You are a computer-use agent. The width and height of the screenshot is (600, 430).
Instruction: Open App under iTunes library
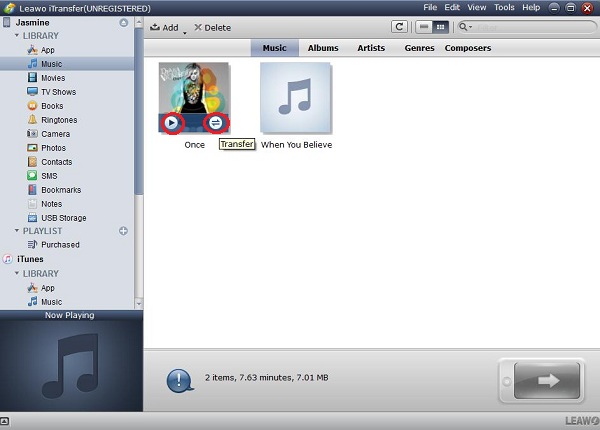point(41,288)
